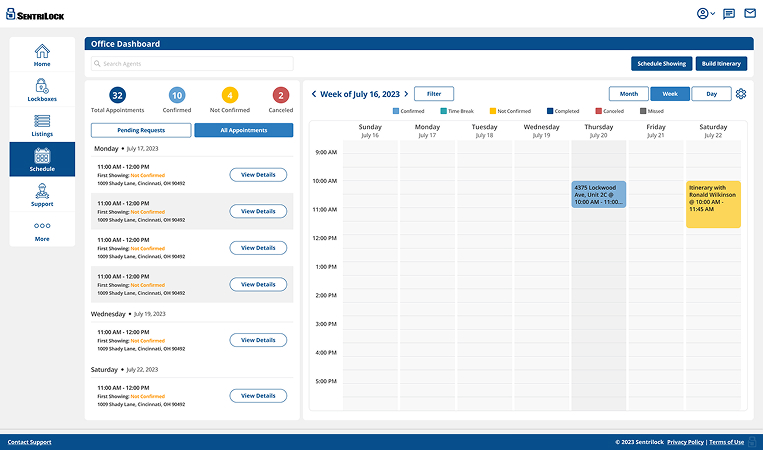Go to Listings in sidebar
Viewport: 764px width, 450px height.
(42, 124)
